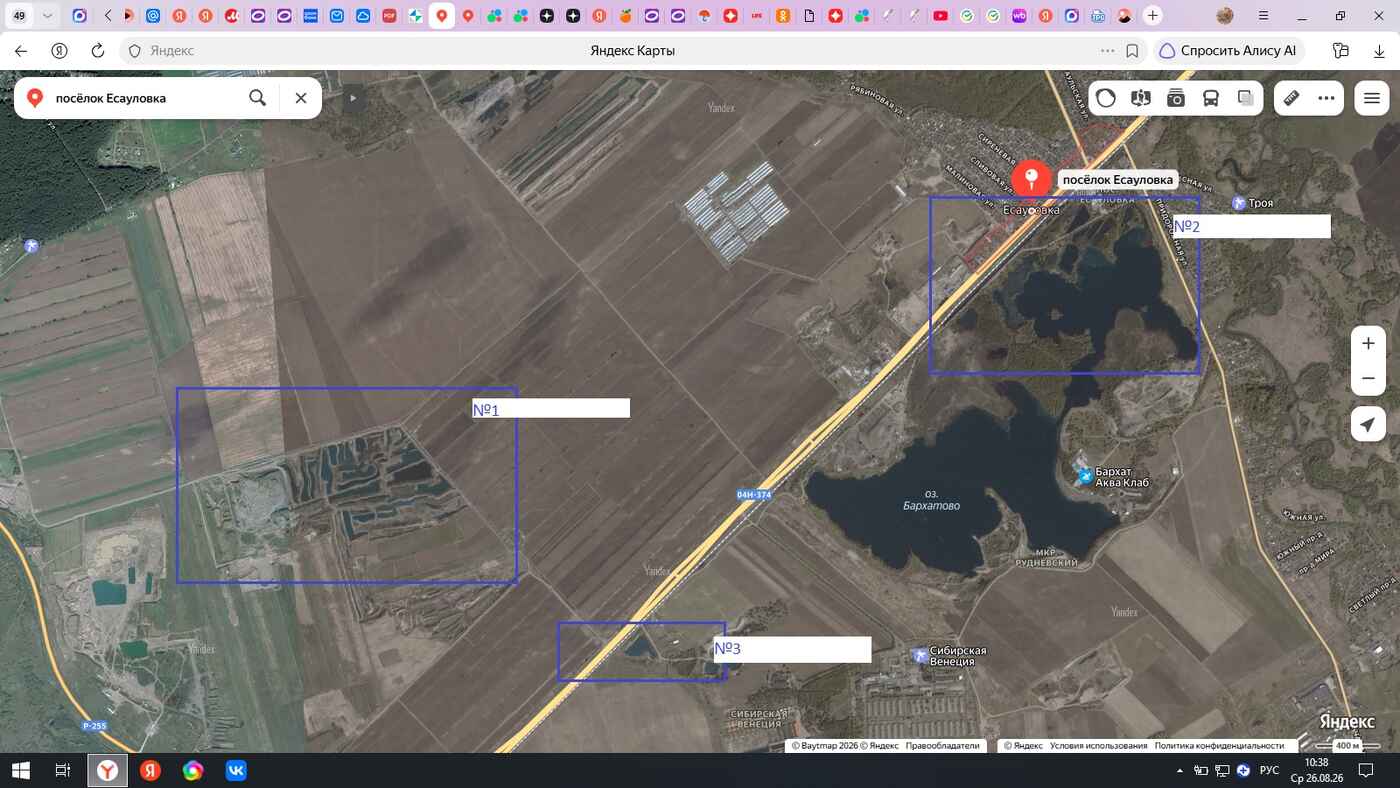Click the посёлок Есауловка search field
1400x788 pixels.
145,98
